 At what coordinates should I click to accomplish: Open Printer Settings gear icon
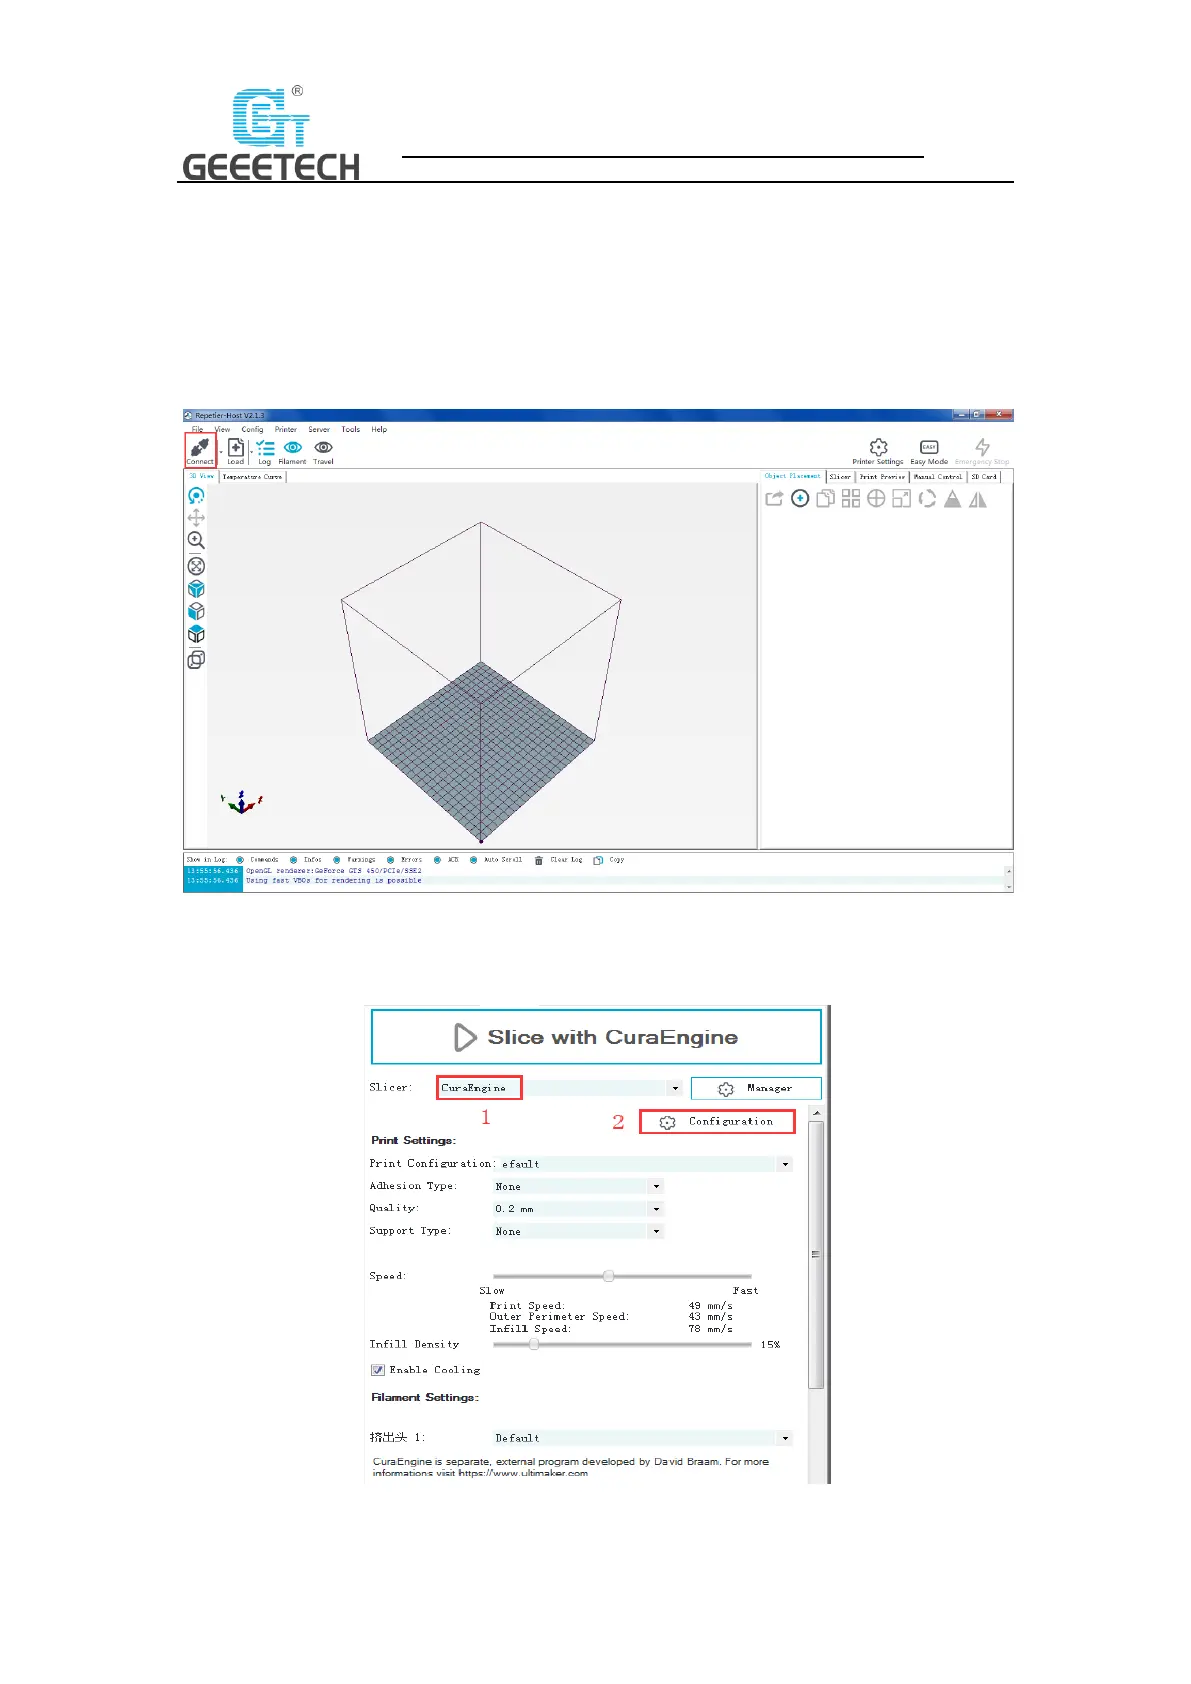(878, 447)
